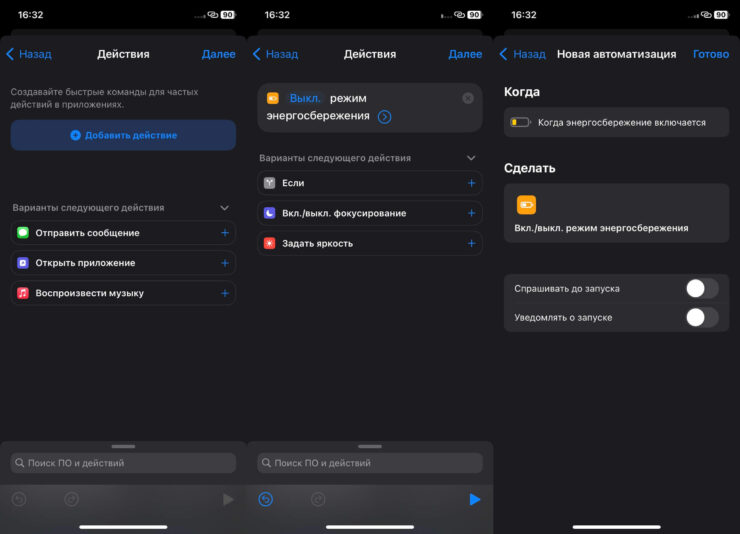Add Воспроизвести музыку with its plus icon
Screen dimensions: 740x534
[224, 293]
